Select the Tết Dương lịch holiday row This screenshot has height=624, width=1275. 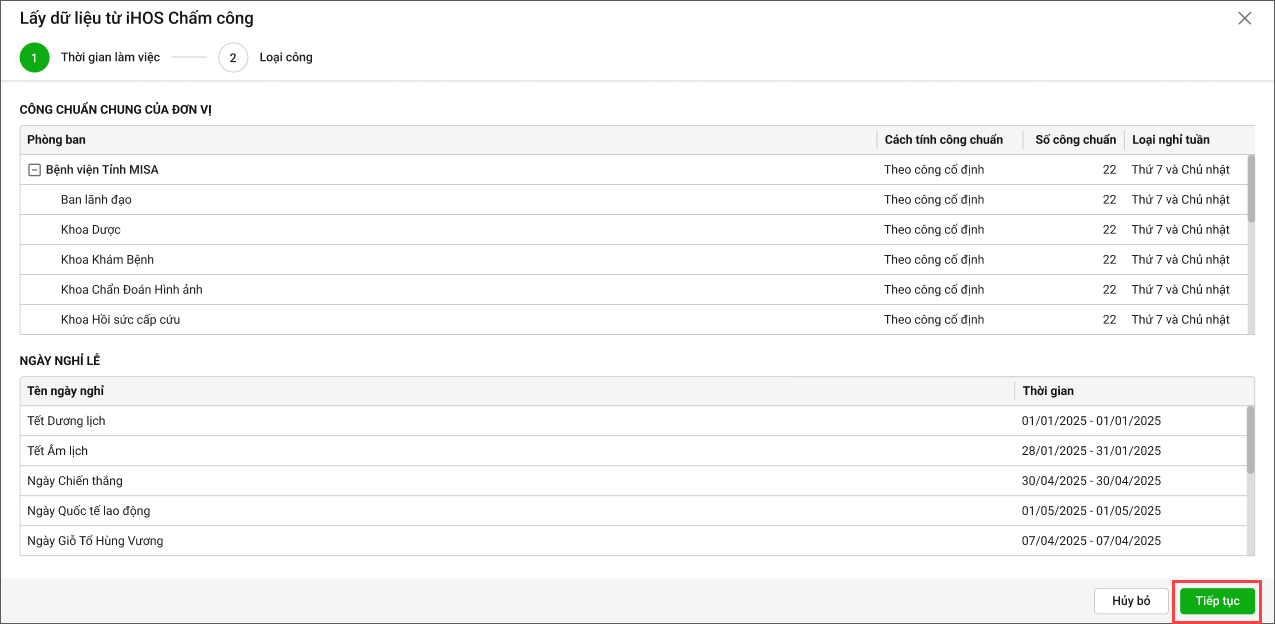click(x=66, y=421)
